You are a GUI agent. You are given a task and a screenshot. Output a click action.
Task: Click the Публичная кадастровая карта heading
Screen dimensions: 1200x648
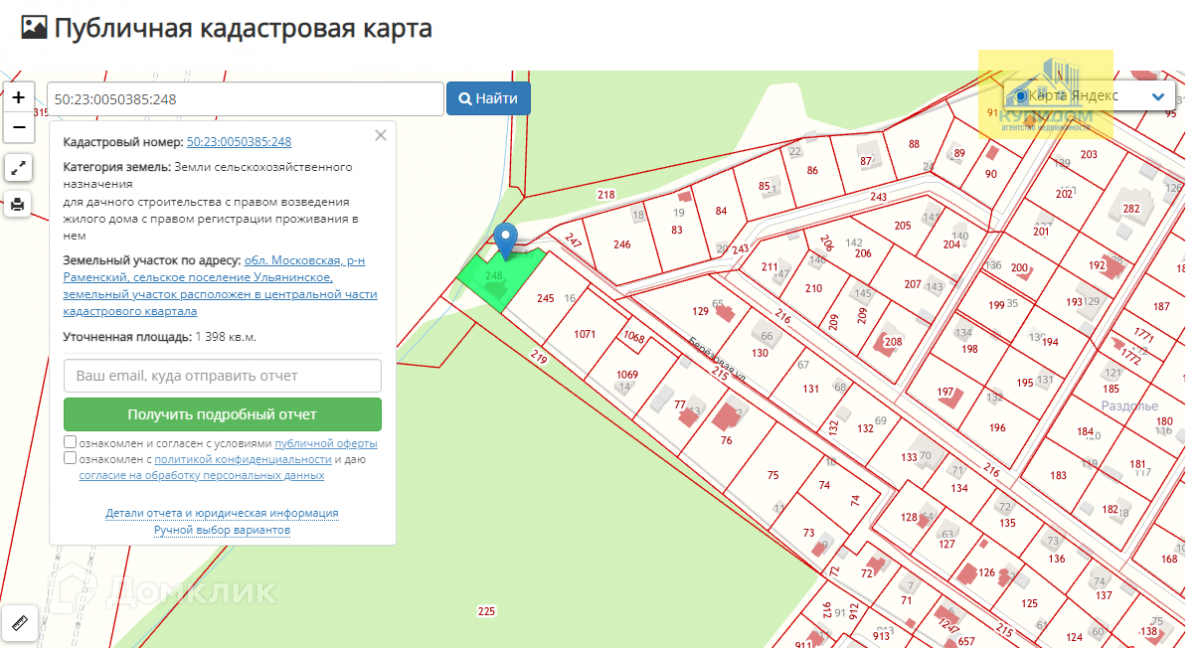pos(243,28)
